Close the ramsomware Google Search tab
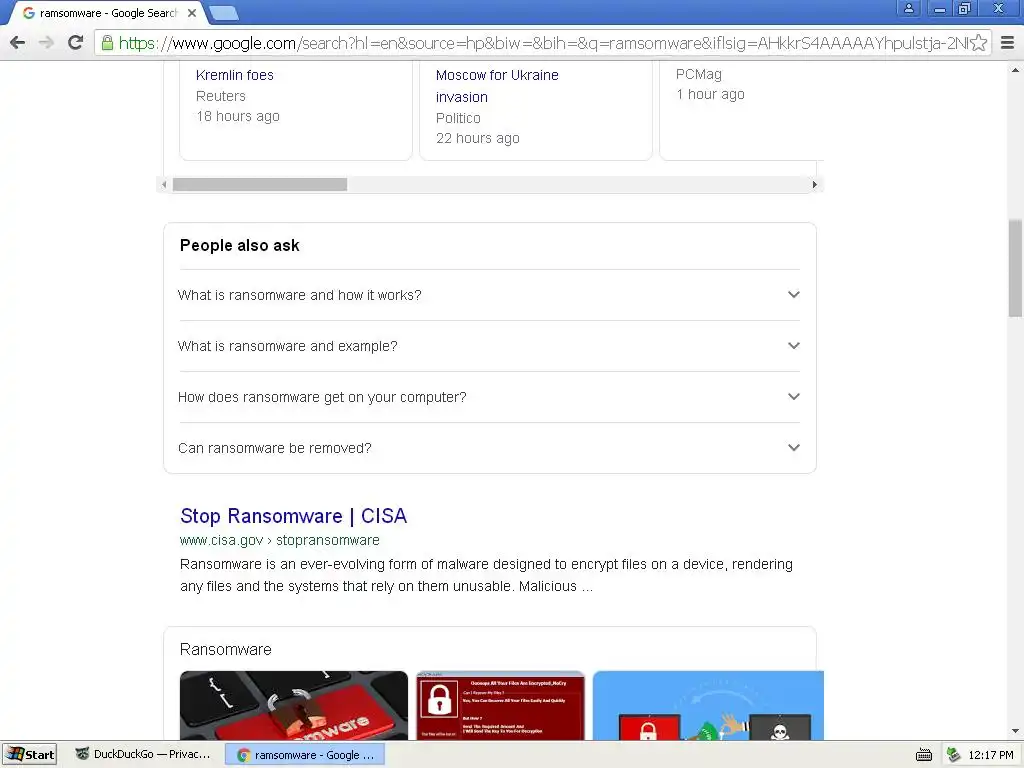This screenshot has width=1024, height=768. 192,13
